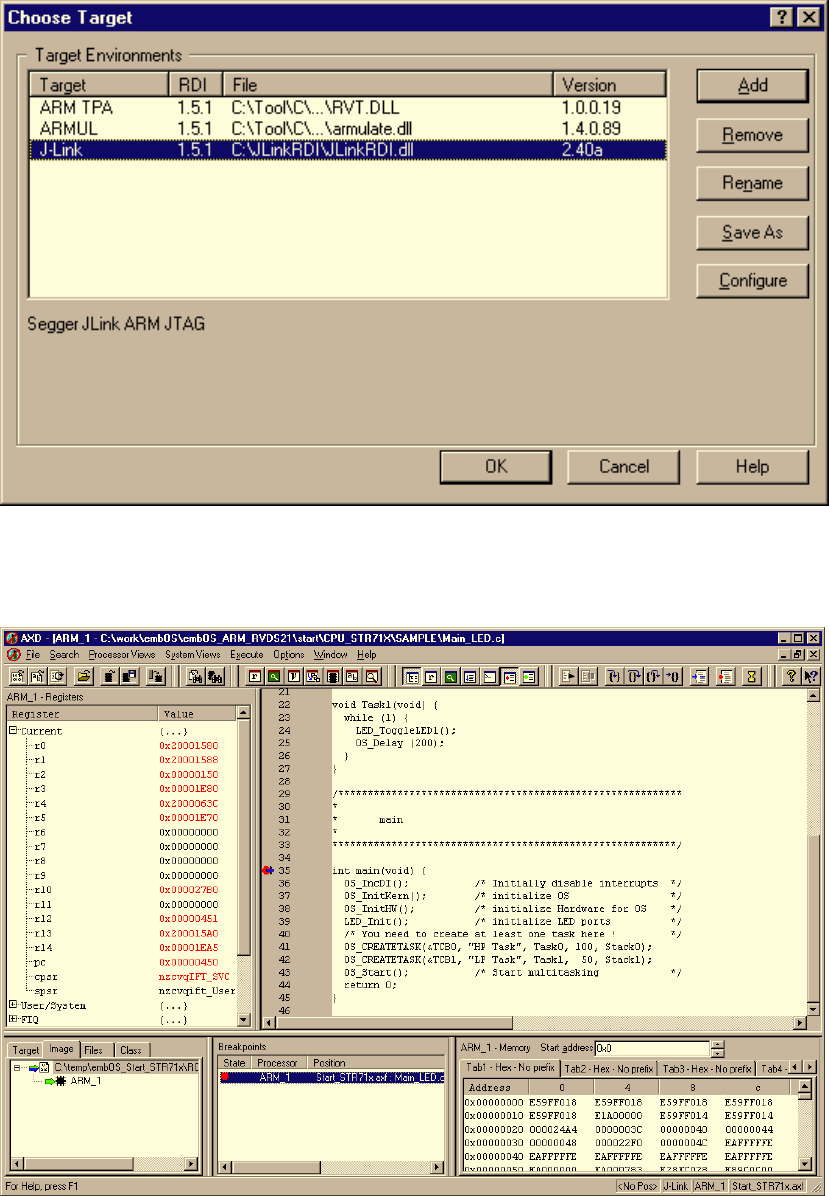This screenshot has height=1196, width=829.
Task: Click the Save As button
Action: click(752, 232)
